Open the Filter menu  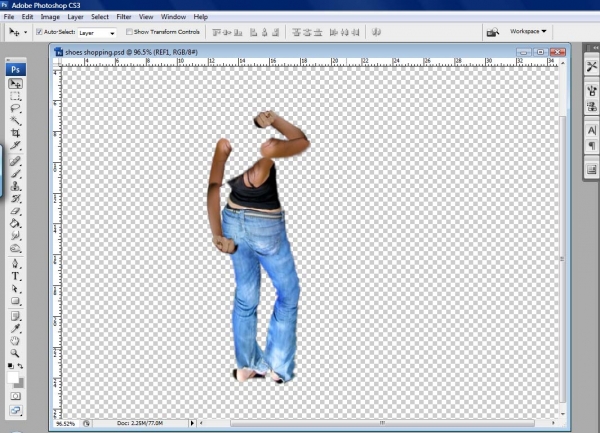(x=124, y=17)
